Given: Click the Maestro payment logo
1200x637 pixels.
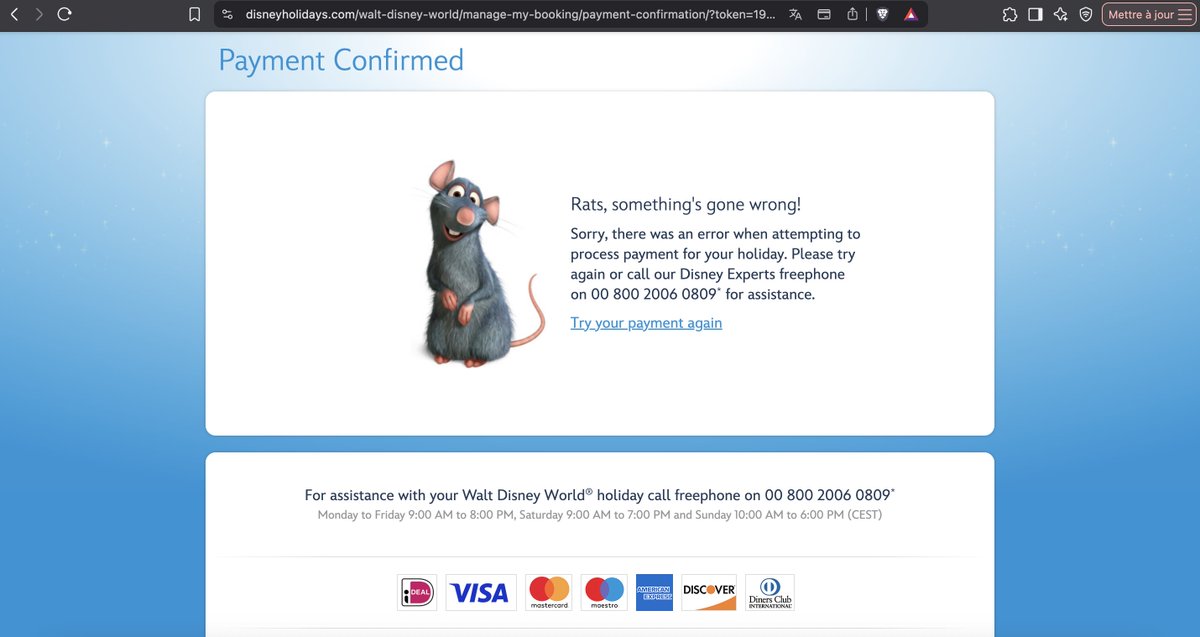Looking at the screenshot, I should click(604, 592).
